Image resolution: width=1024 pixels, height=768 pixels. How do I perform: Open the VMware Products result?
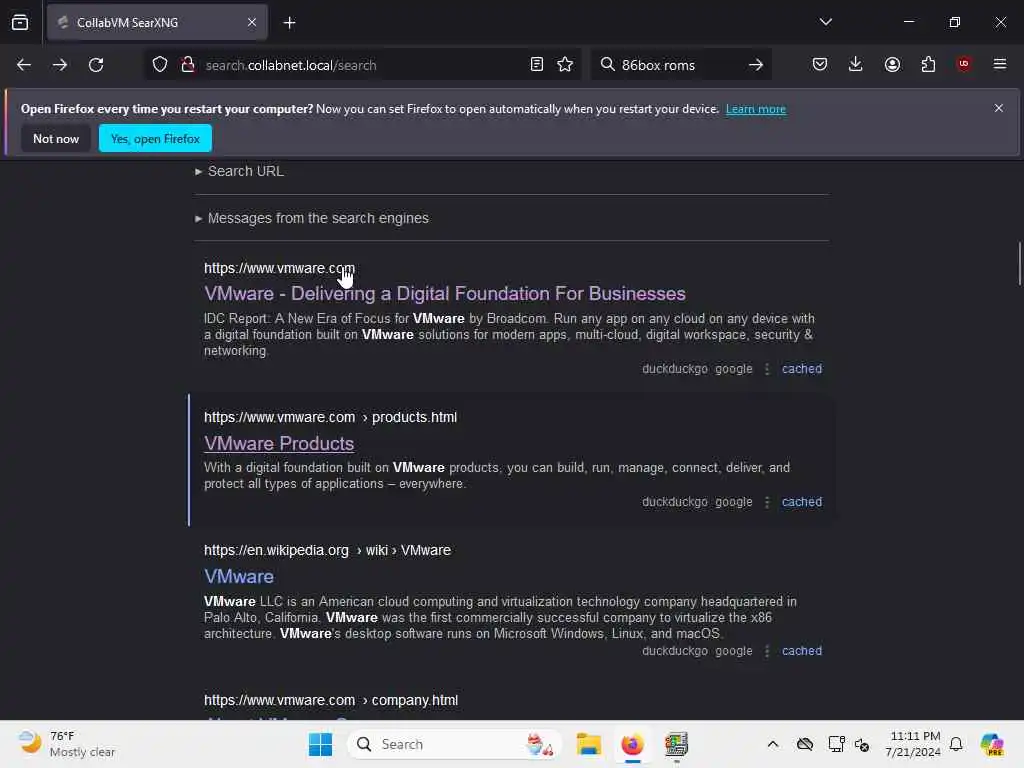tap(279, 443)
